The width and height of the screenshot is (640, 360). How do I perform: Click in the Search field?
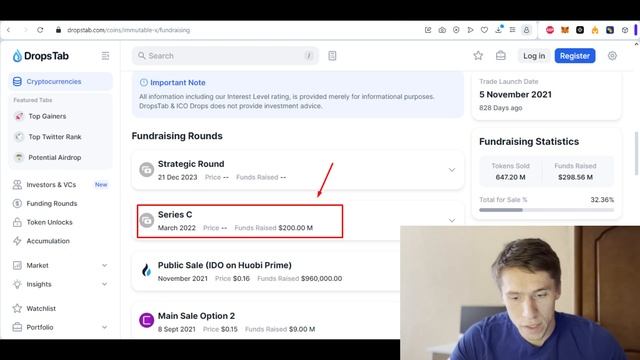pos(225,56)
